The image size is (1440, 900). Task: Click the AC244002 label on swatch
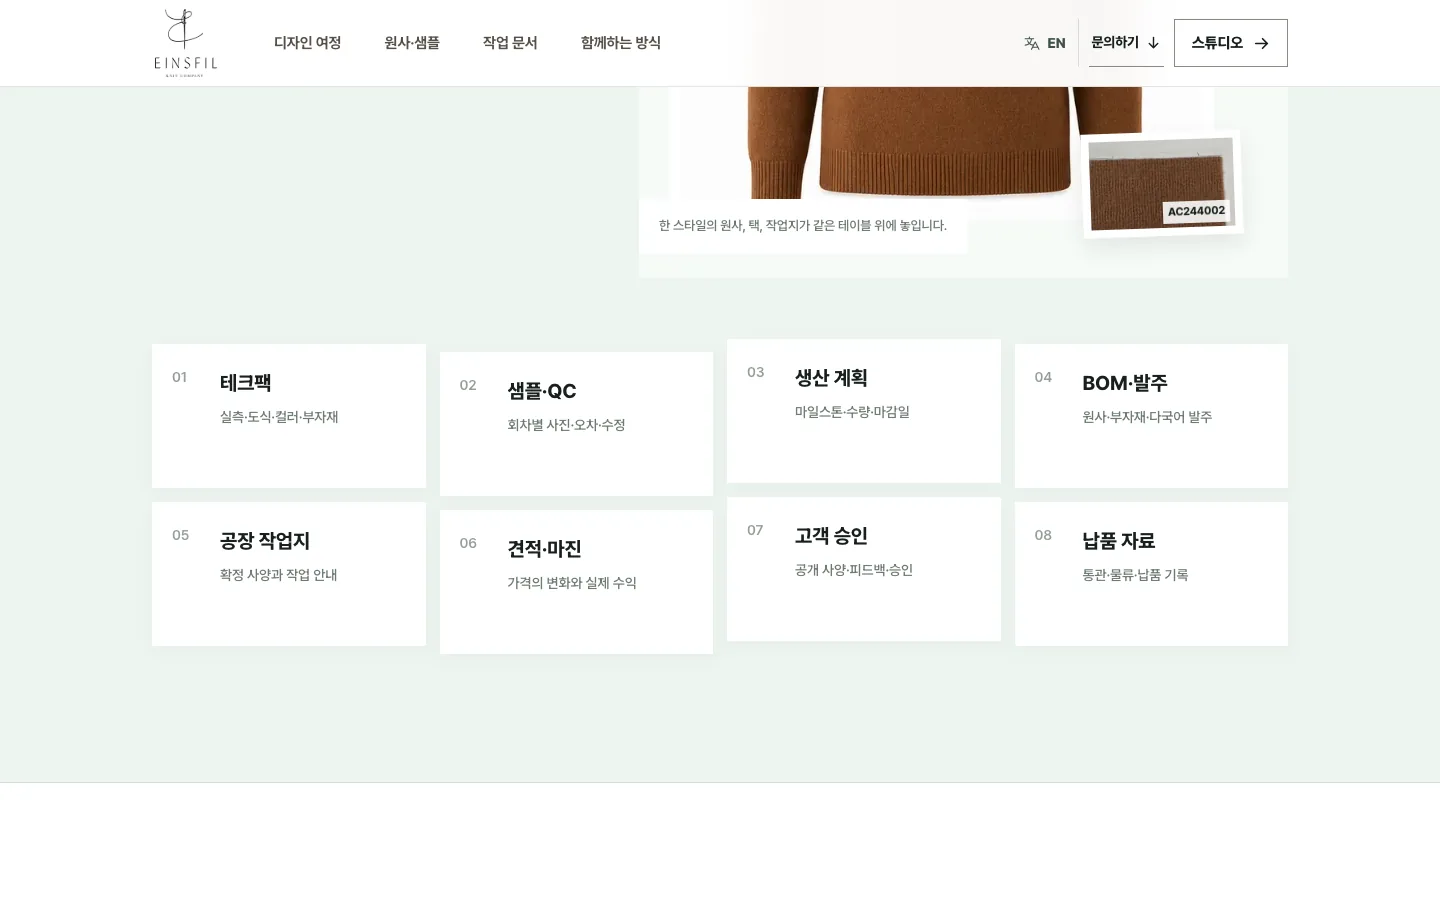pos(1196,211)
